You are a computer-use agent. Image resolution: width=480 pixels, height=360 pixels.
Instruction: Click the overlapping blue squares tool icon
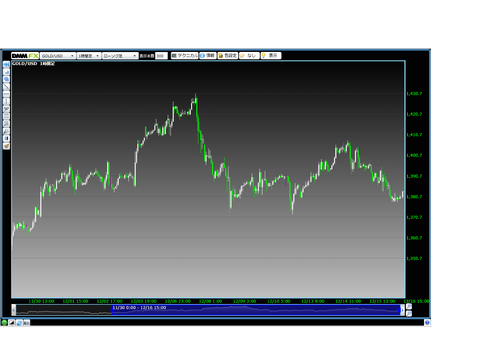[6, 79]
